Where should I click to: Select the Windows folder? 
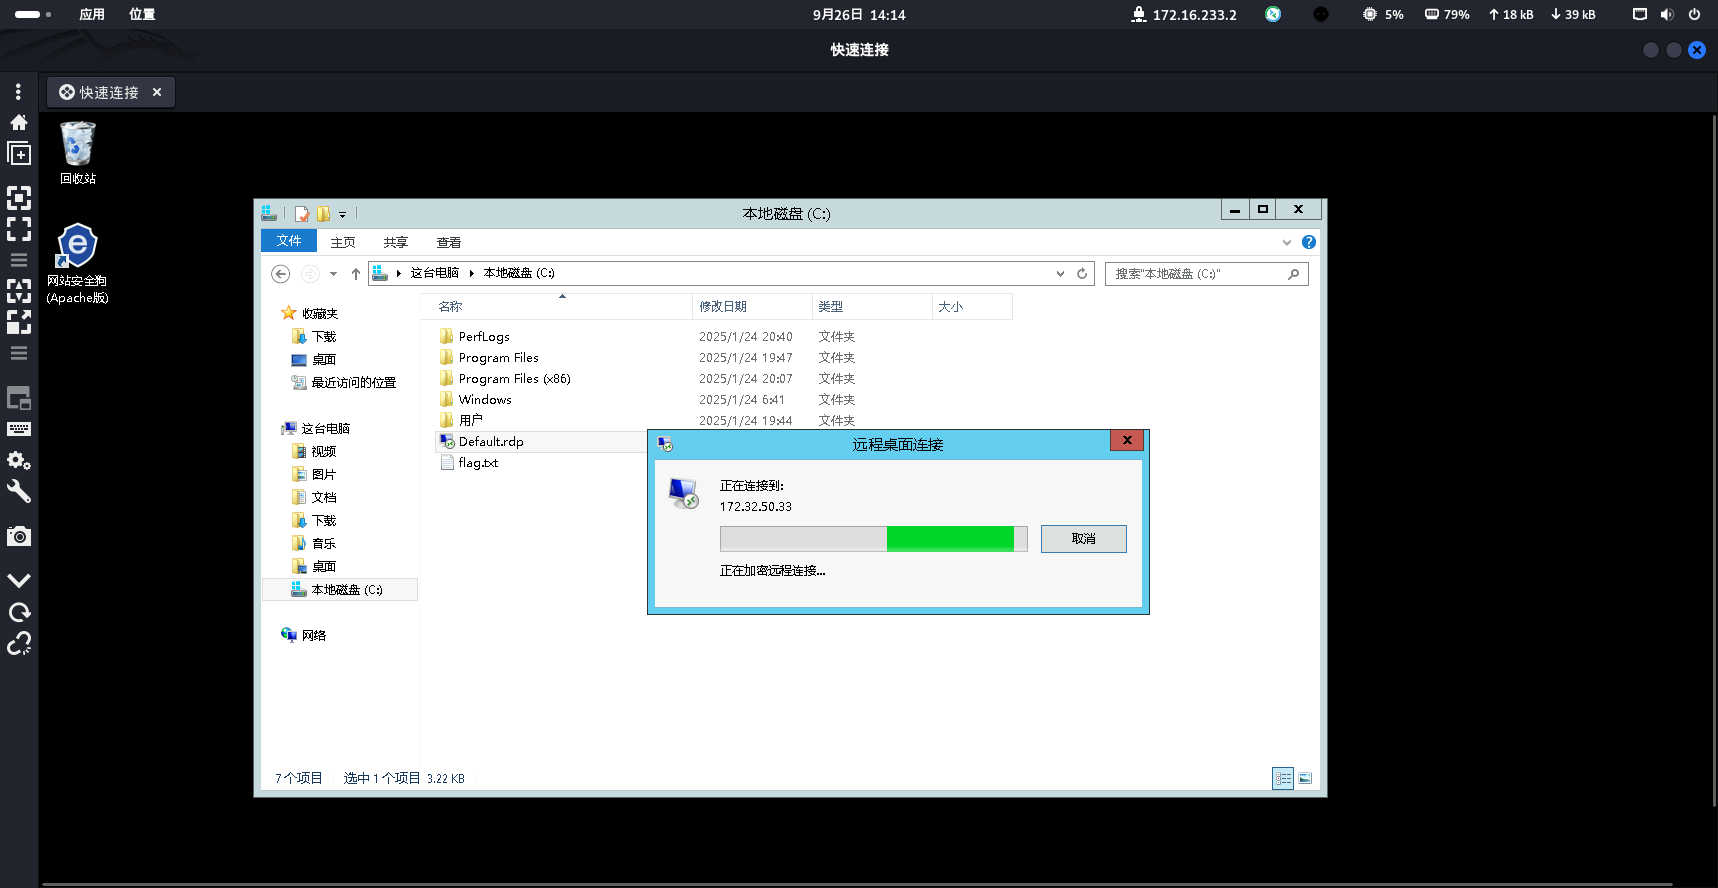[x=485, y=399]
